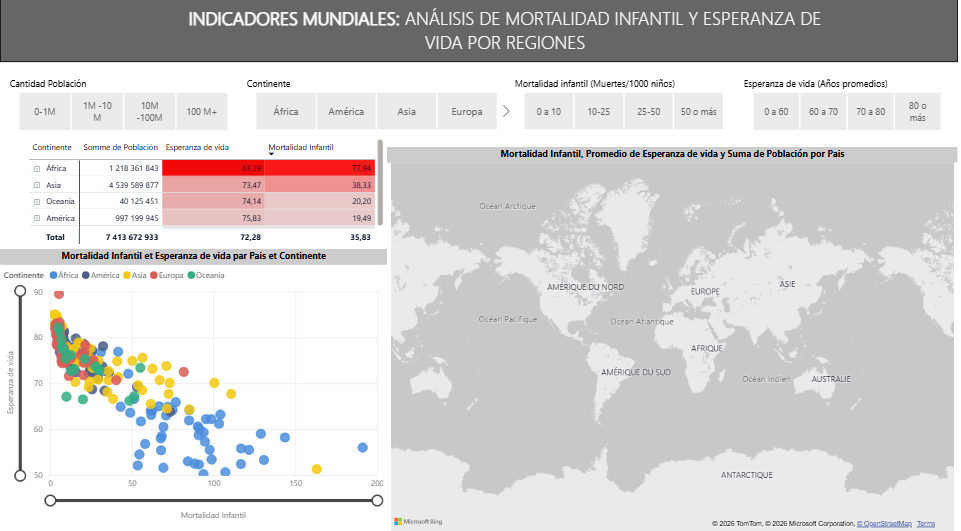Click top handle of Esperanza de vida slider

click(18, 291)
